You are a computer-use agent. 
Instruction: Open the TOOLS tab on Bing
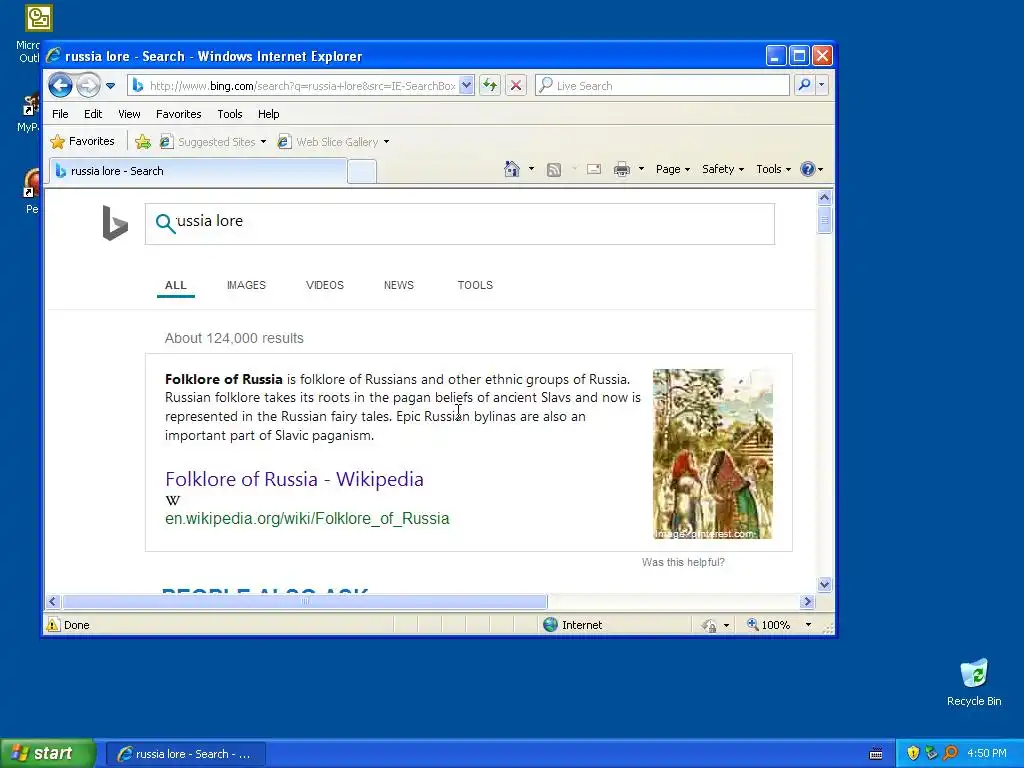tap(475, 285)
